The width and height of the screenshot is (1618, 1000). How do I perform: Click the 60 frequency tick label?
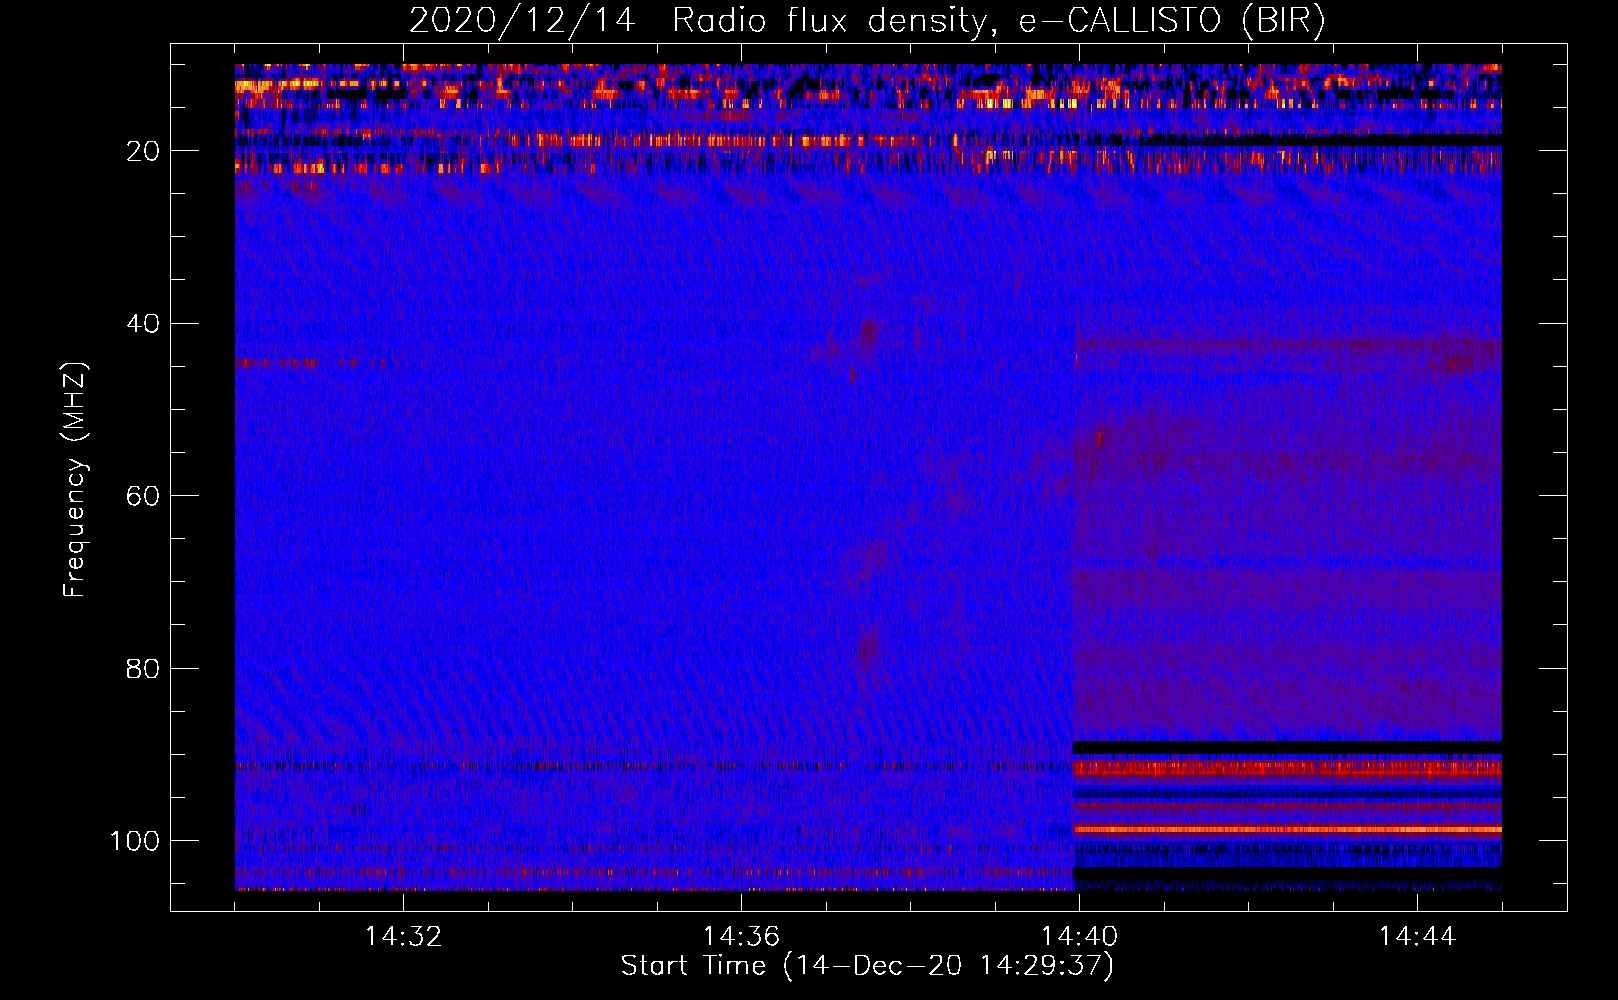pyautogui.click(x=143, y=496)
